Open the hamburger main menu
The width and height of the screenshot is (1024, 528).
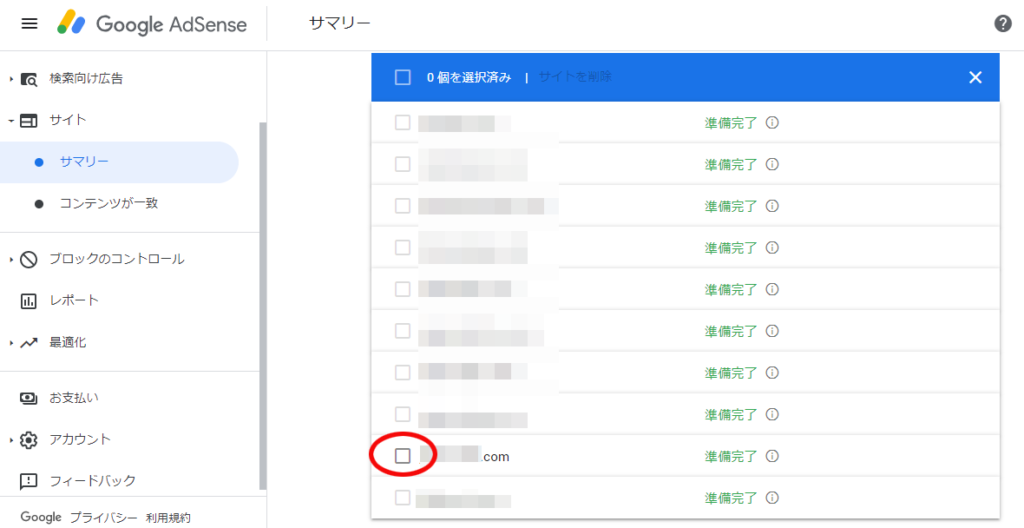pyautogui.click(x=29, y=24)
